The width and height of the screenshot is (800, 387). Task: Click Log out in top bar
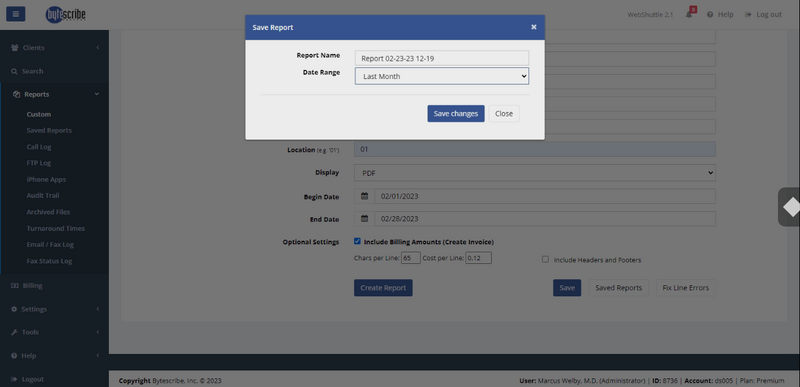click(763, 14)
